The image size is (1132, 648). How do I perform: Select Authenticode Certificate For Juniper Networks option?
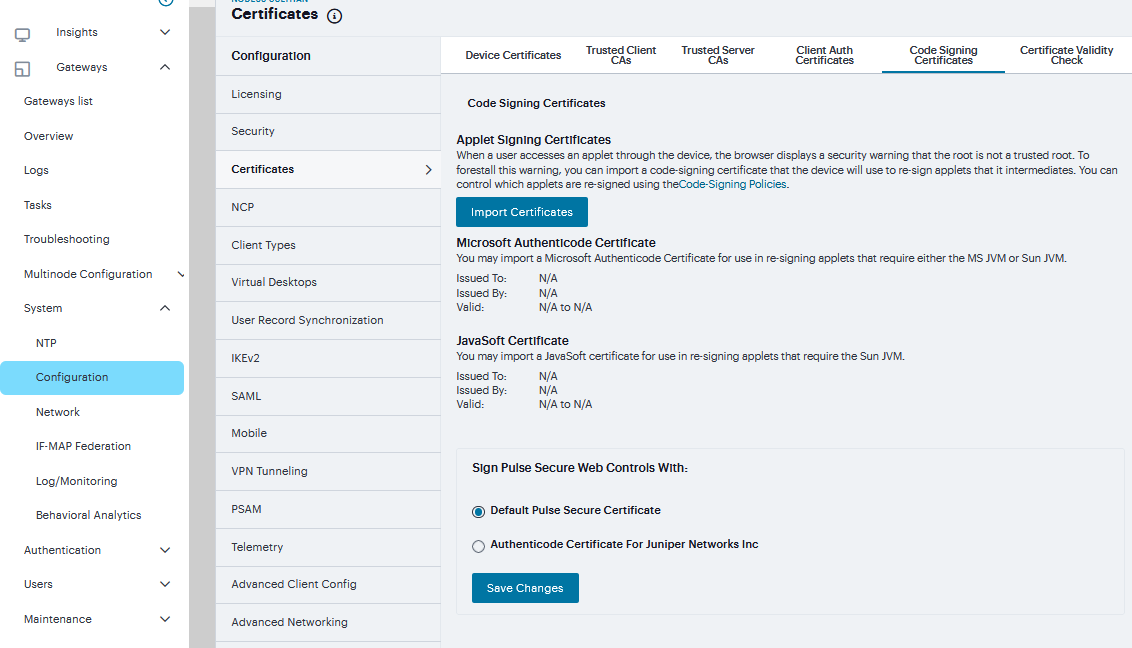tap(478, 546)
